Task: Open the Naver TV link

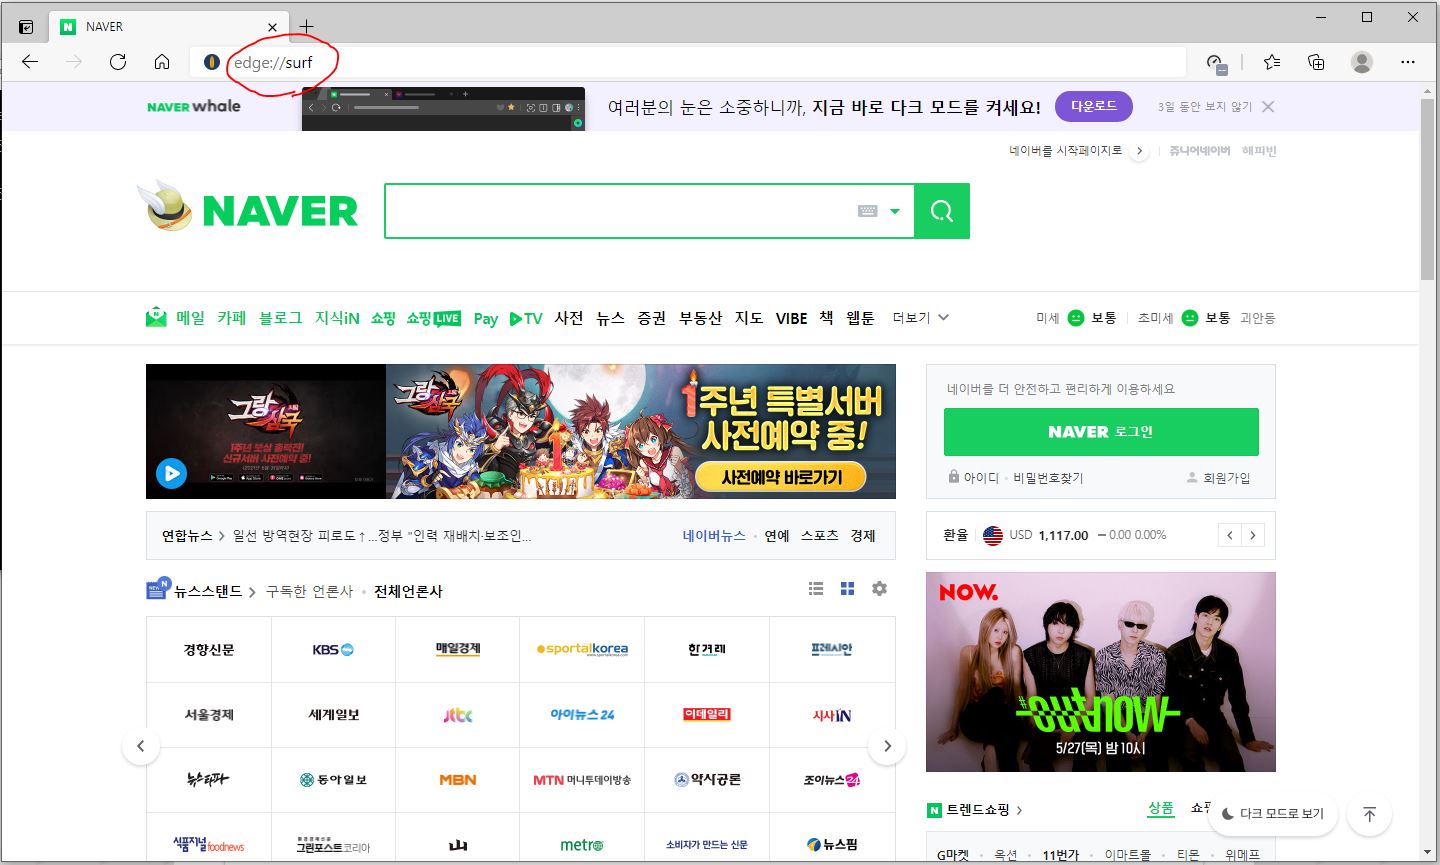Action: [526, 318]
